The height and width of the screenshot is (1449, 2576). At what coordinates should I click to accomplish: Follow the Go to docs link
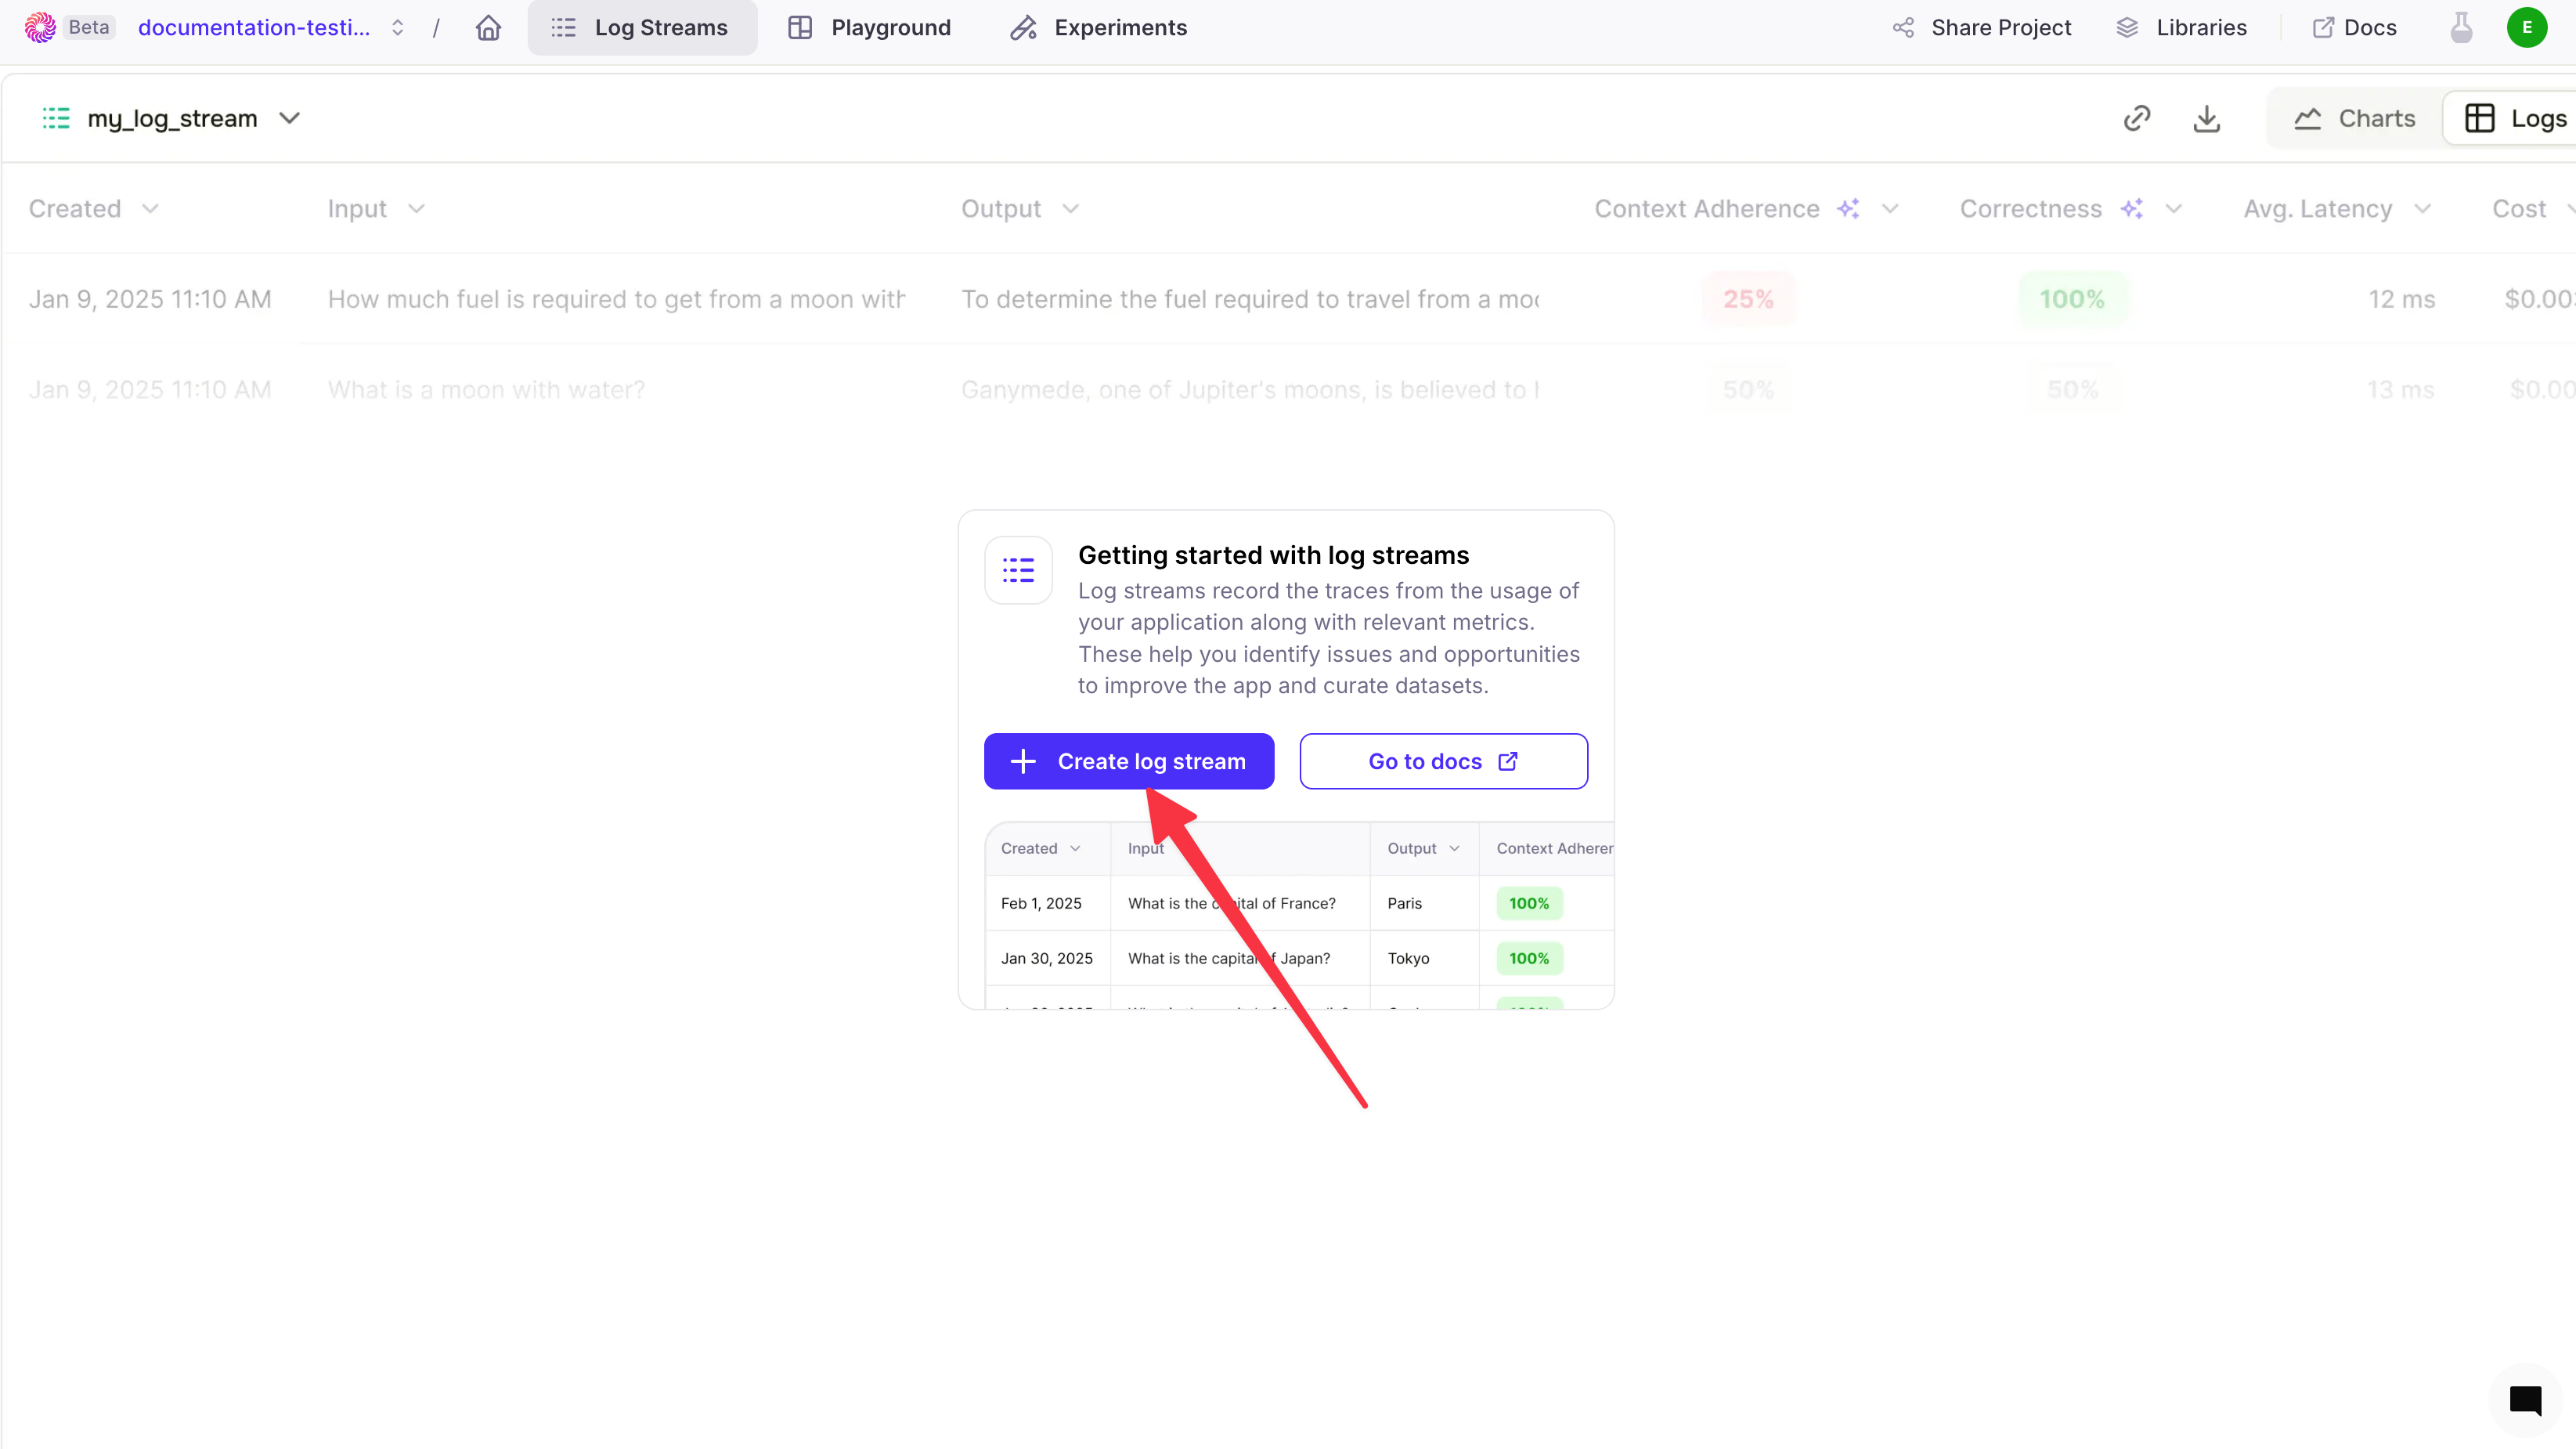click(1443, 761)
